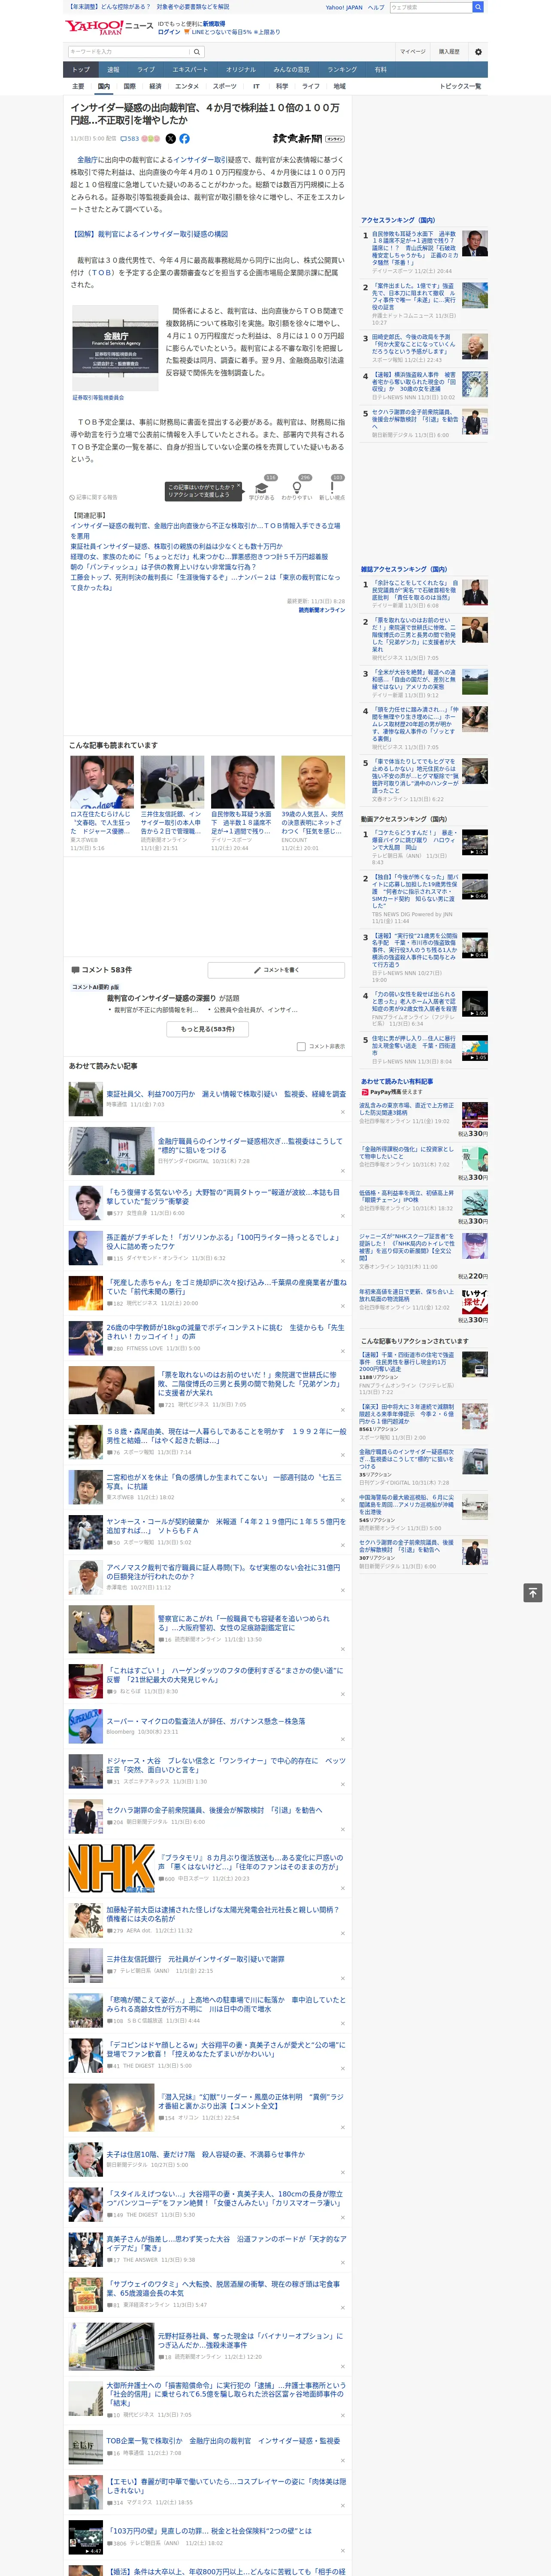The image size is (551, 2576).
Task: Click the scroll-to-top arrow button
Action: (533, 1593)
